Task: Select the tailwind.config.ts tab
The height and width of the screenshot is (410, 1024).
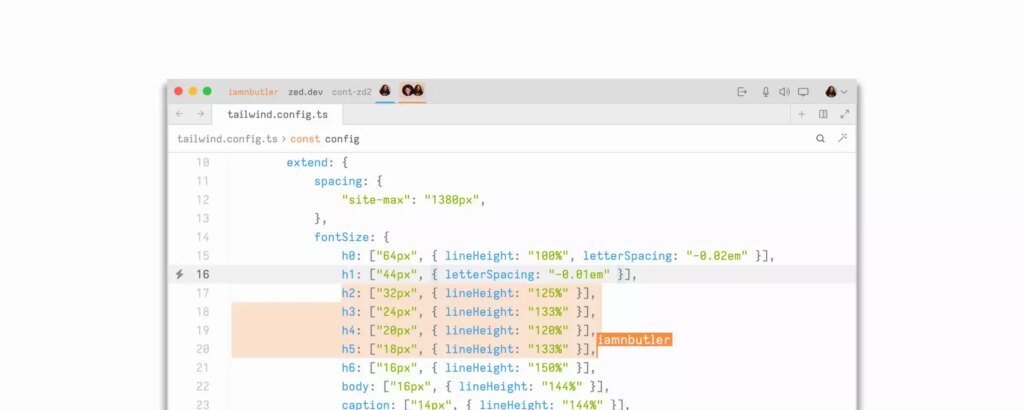Action: coord(268,114)
